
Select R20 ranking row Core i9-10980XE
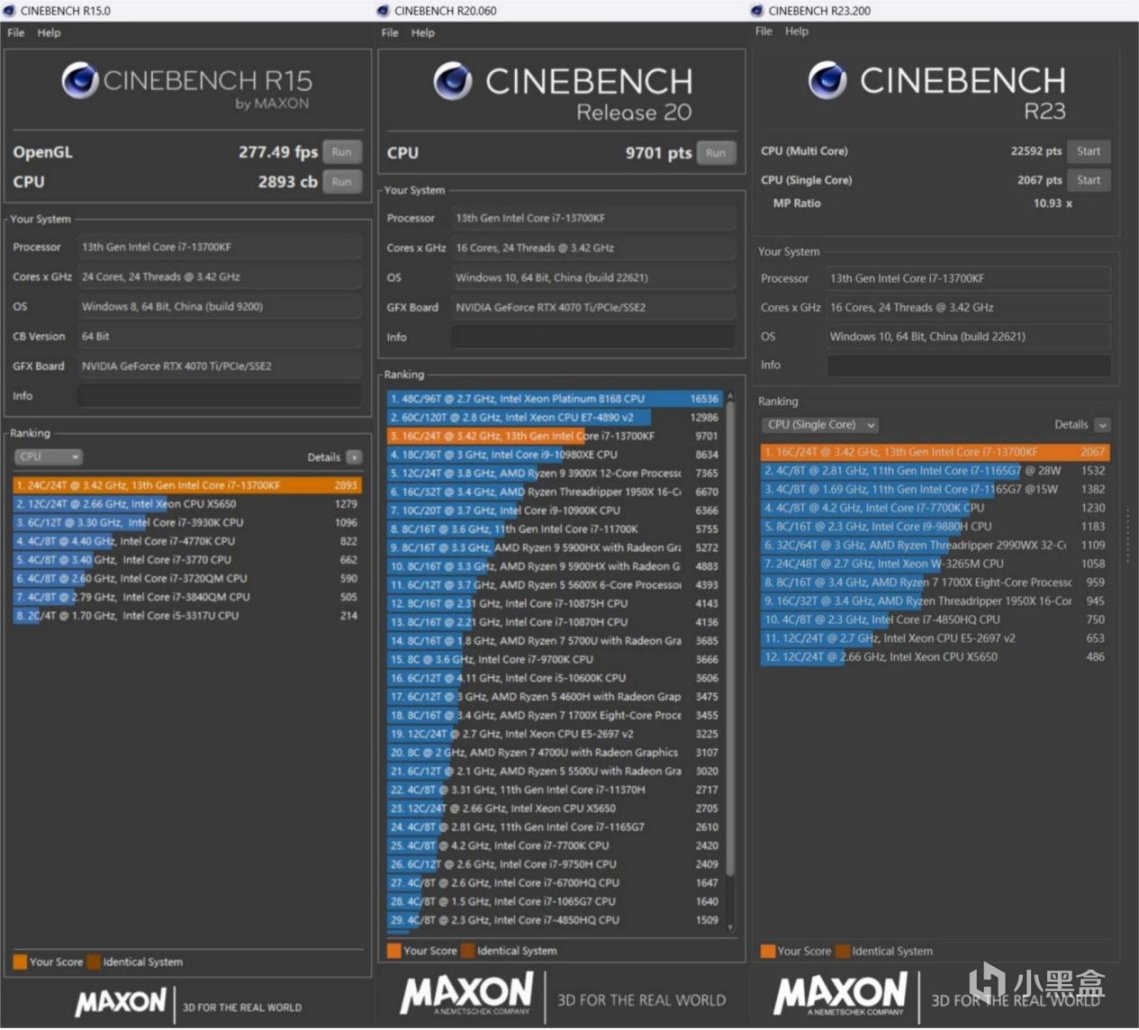click(x=554, y=455)
